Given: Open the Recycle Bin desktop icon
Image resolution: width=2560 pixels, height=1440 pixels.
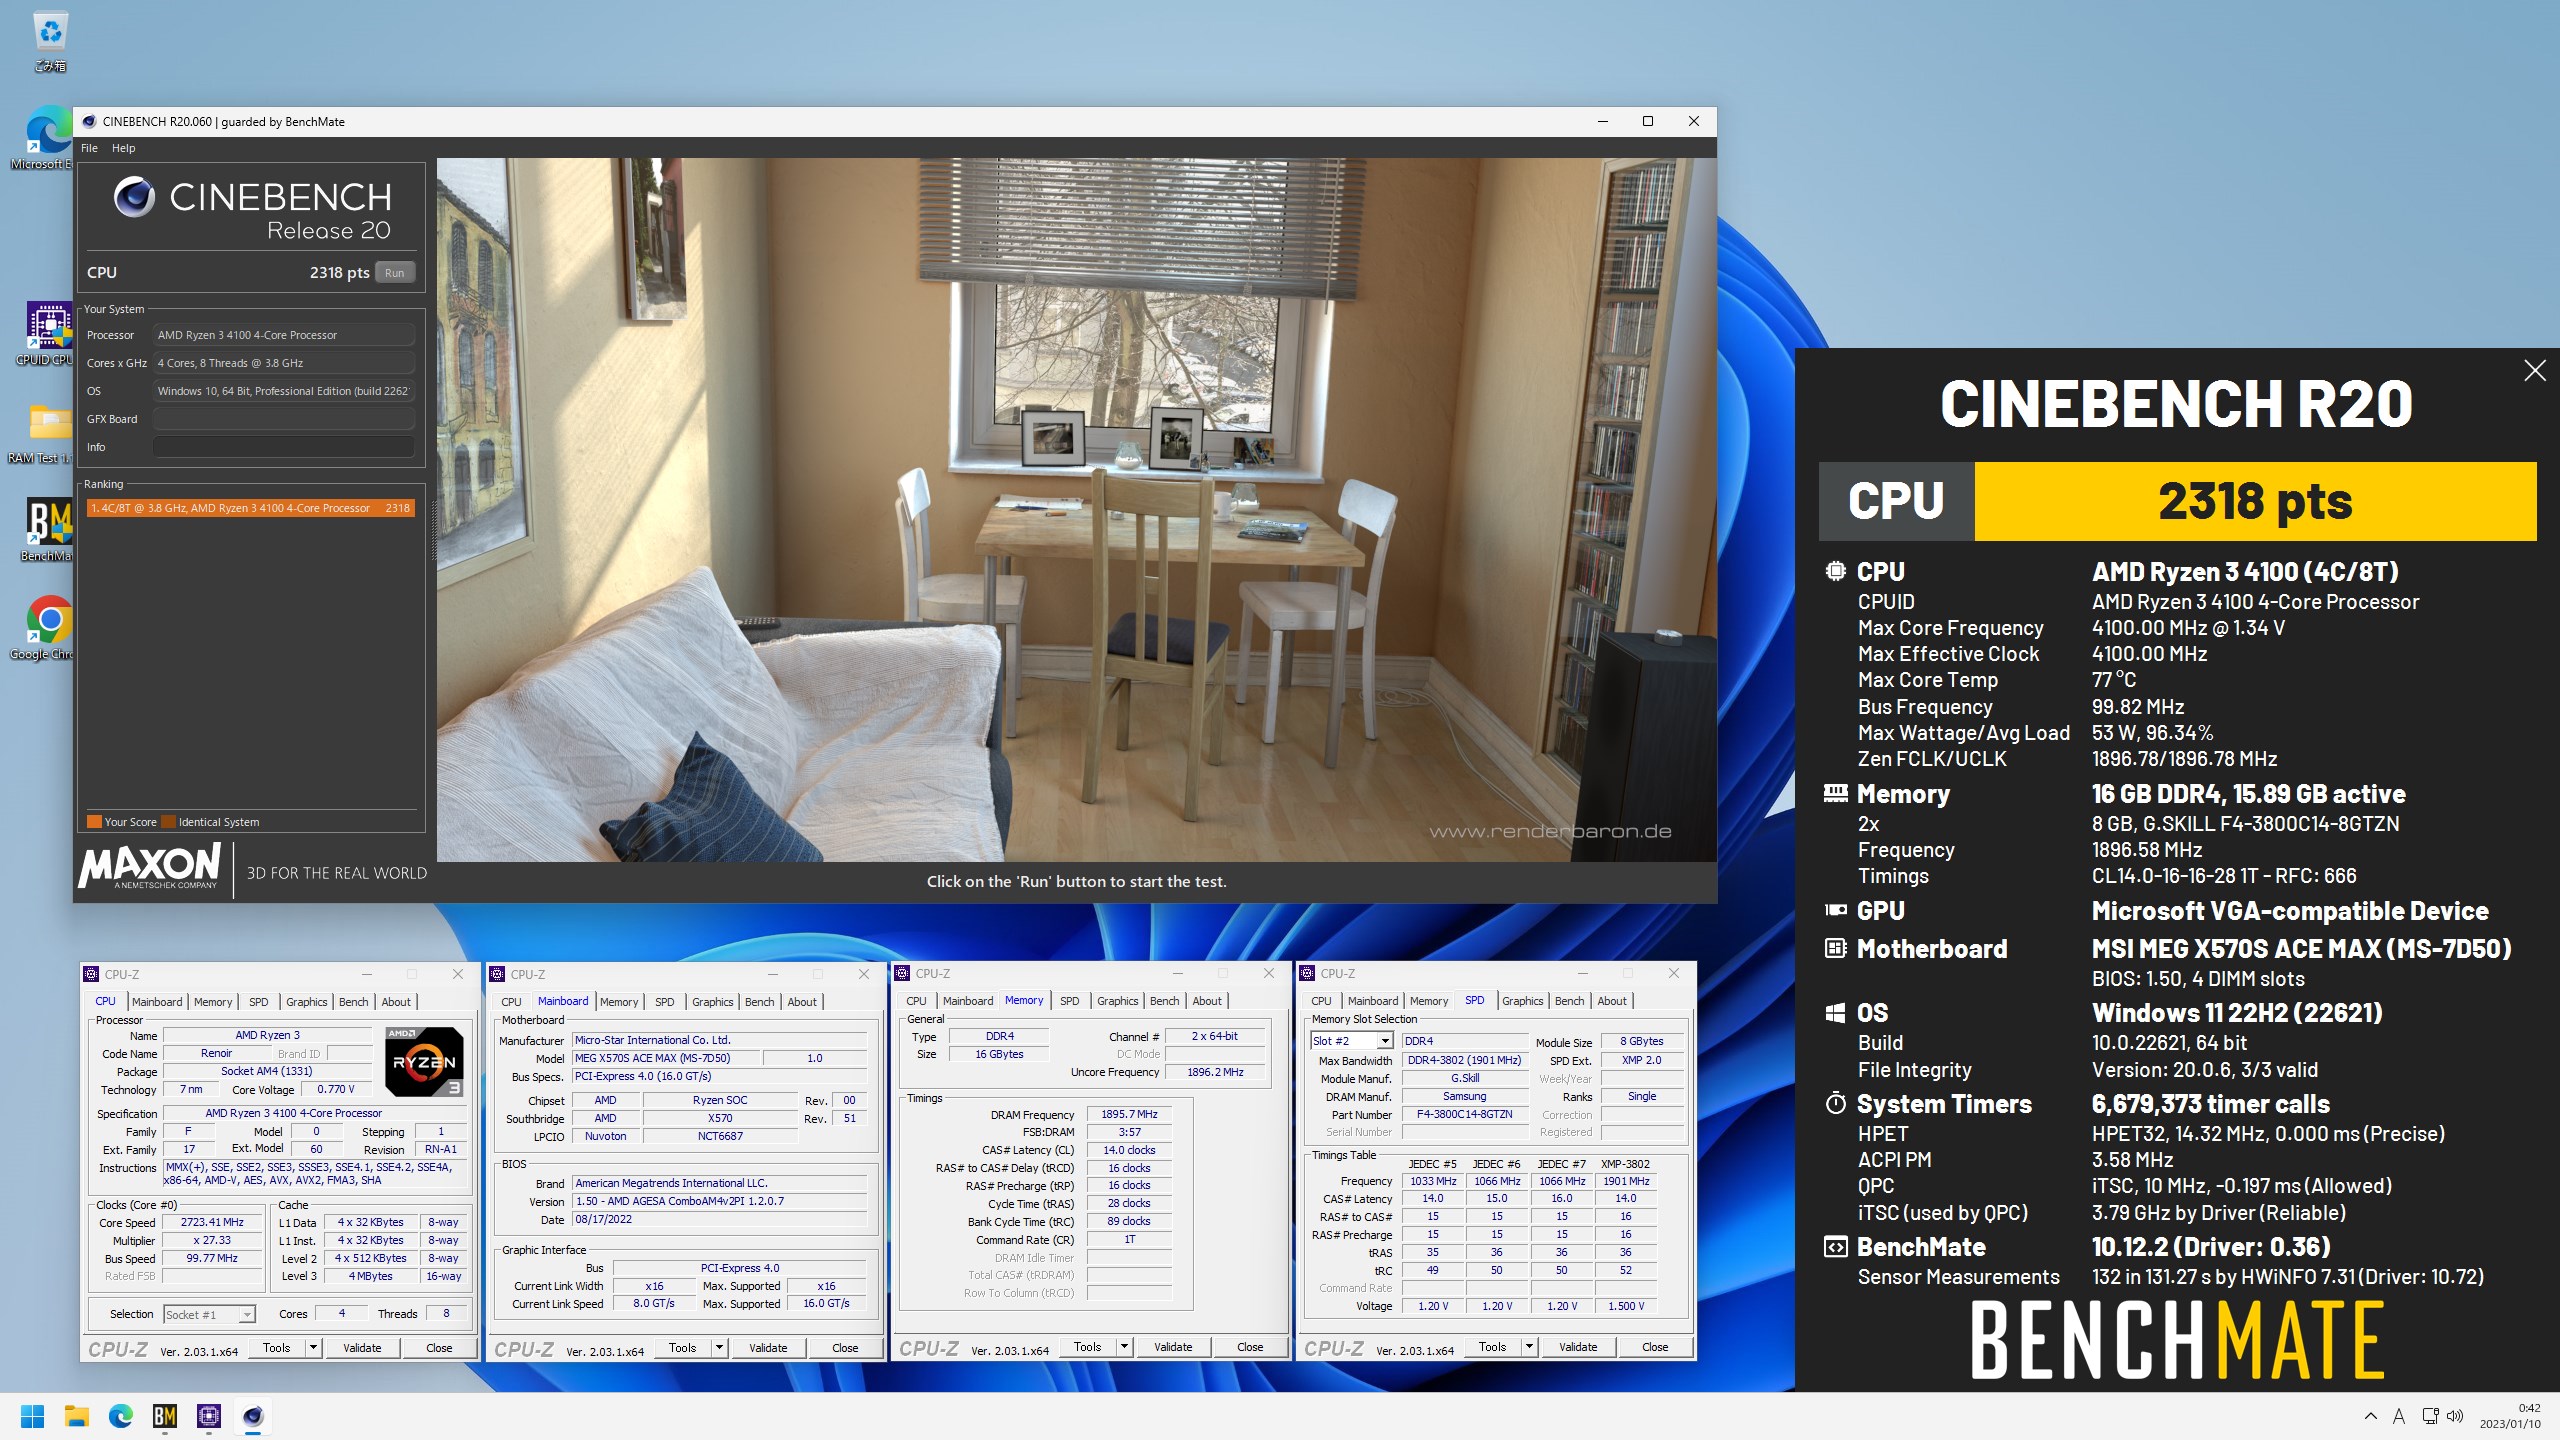Looking at the screenshot, I should 50,42.
